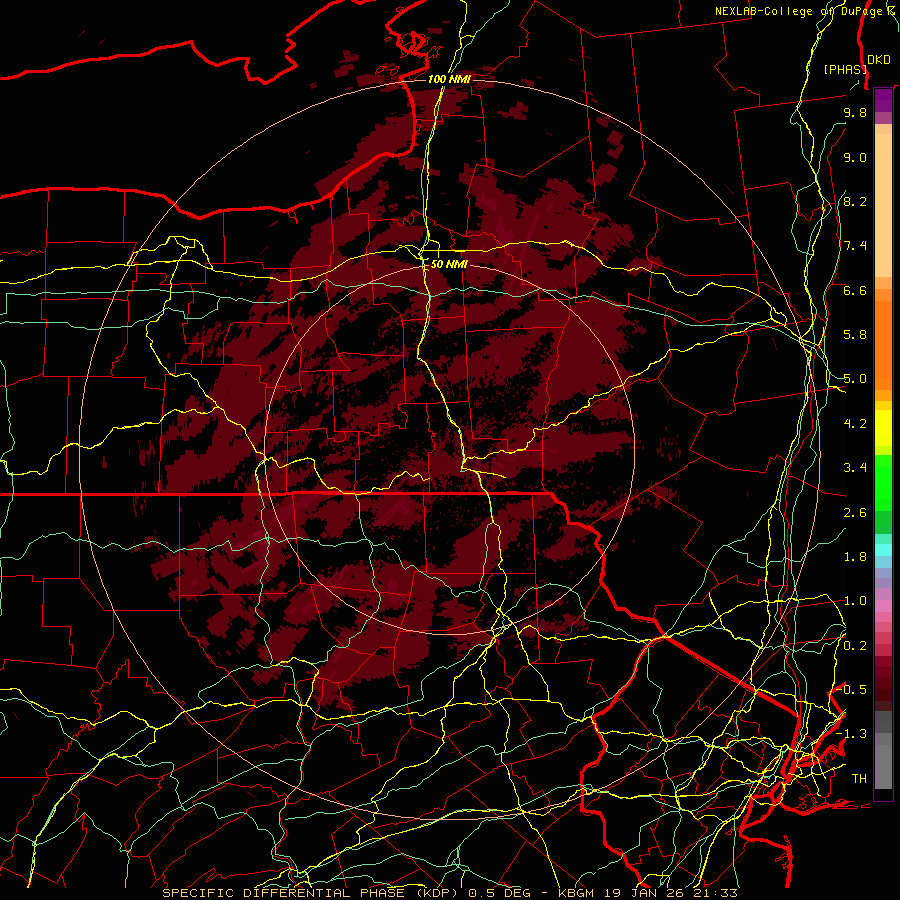Pick the pink segment of the color bar

pos(883,606)
